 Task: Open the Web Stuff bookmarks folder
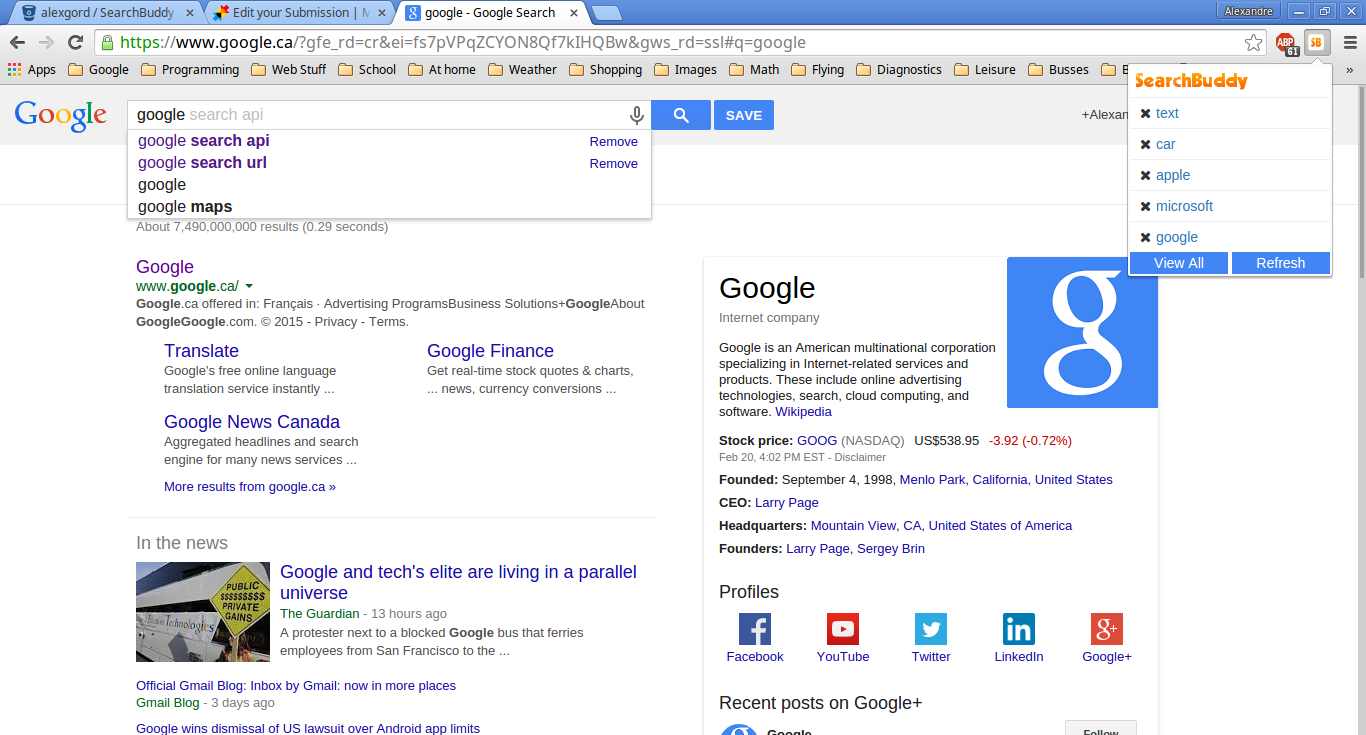(289, 69)
